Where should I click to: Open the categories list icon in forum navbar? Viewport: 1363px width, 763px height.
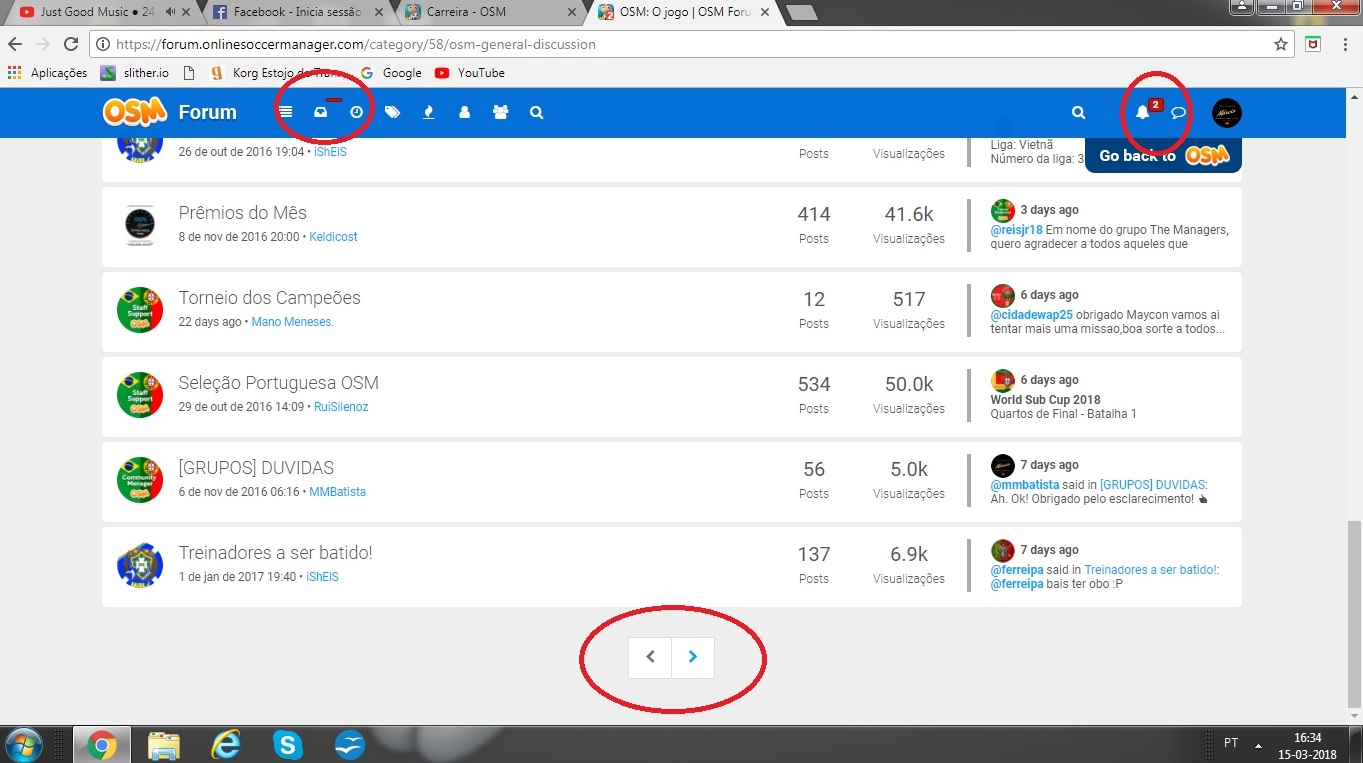pyautogui.click(x=286, y=113)
